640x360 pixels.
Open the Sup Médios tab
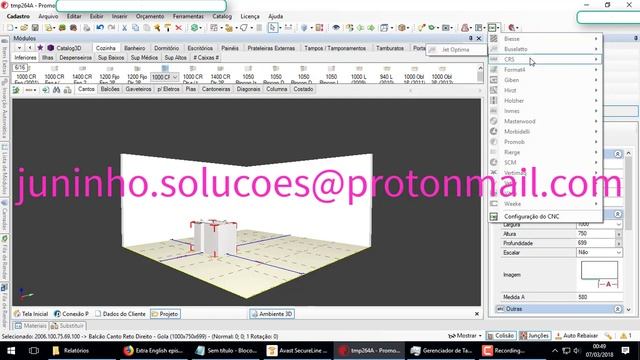[x=144, y=58]
